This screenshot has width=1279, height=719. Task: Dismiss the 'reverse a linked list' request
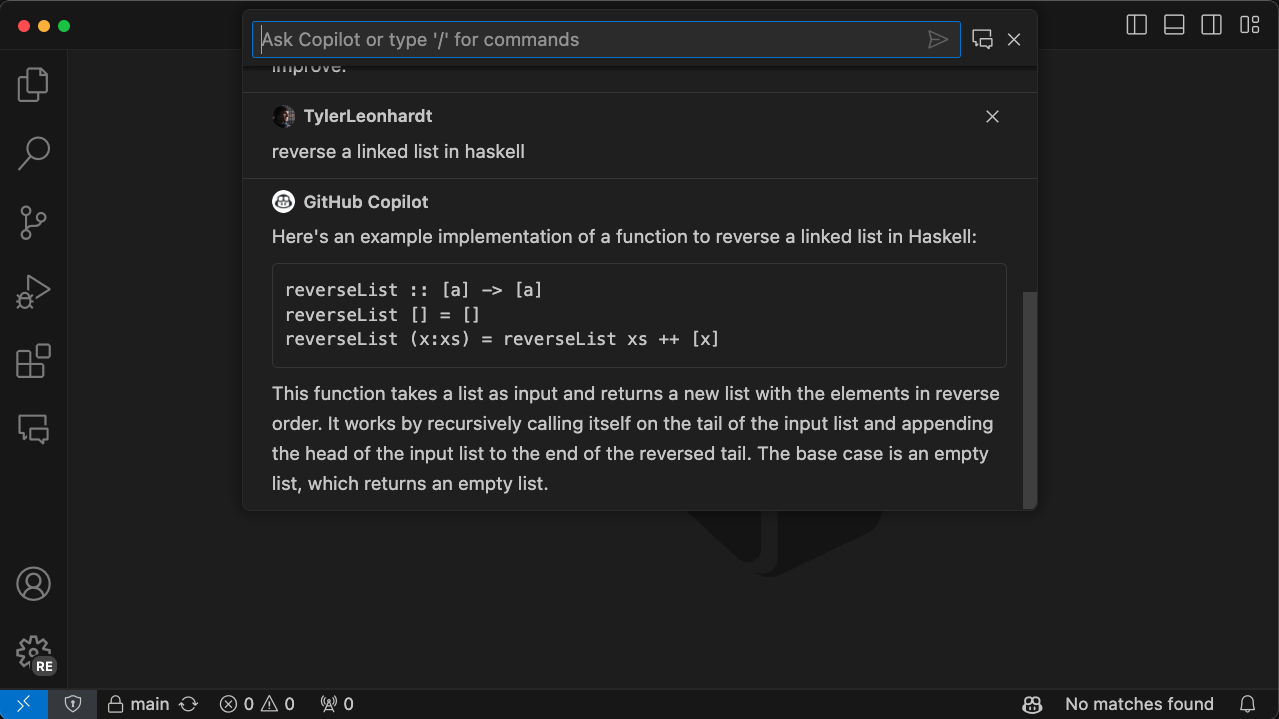(992, 116)
